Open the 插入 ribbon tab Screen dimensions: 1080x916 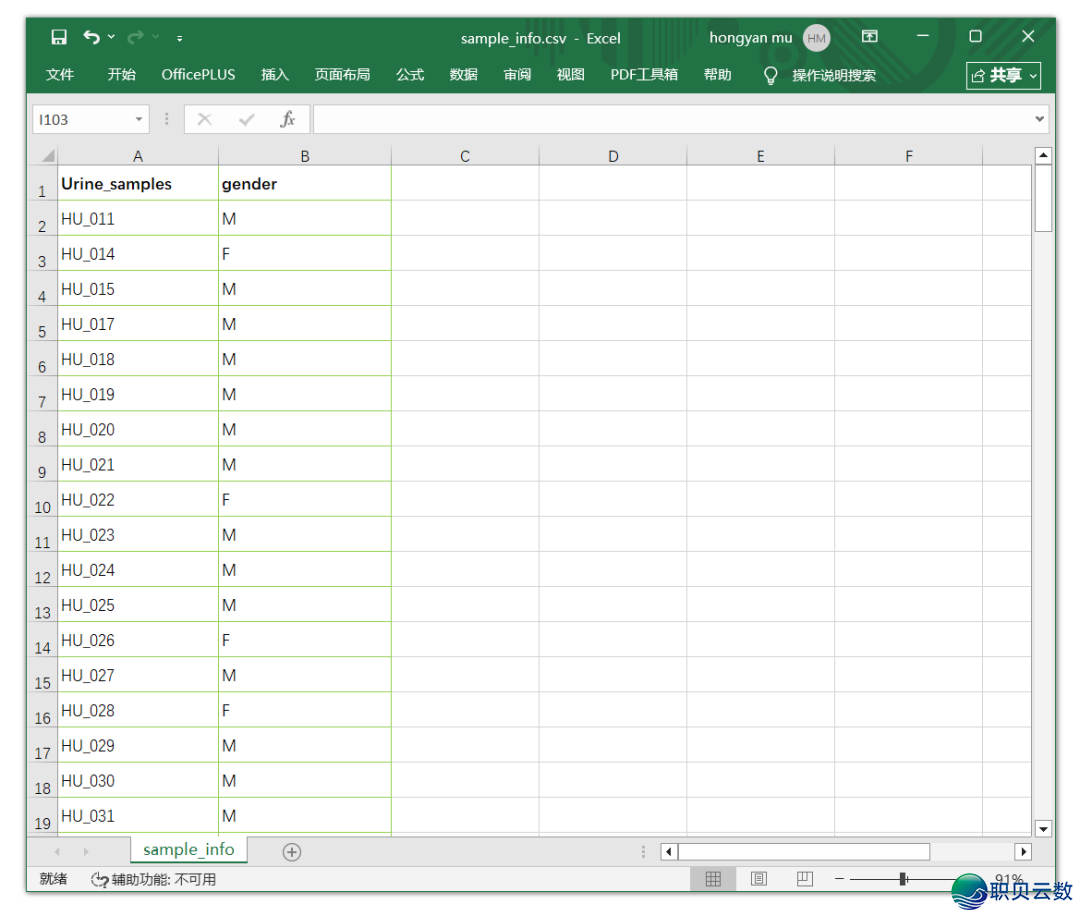tap(275, 75)
